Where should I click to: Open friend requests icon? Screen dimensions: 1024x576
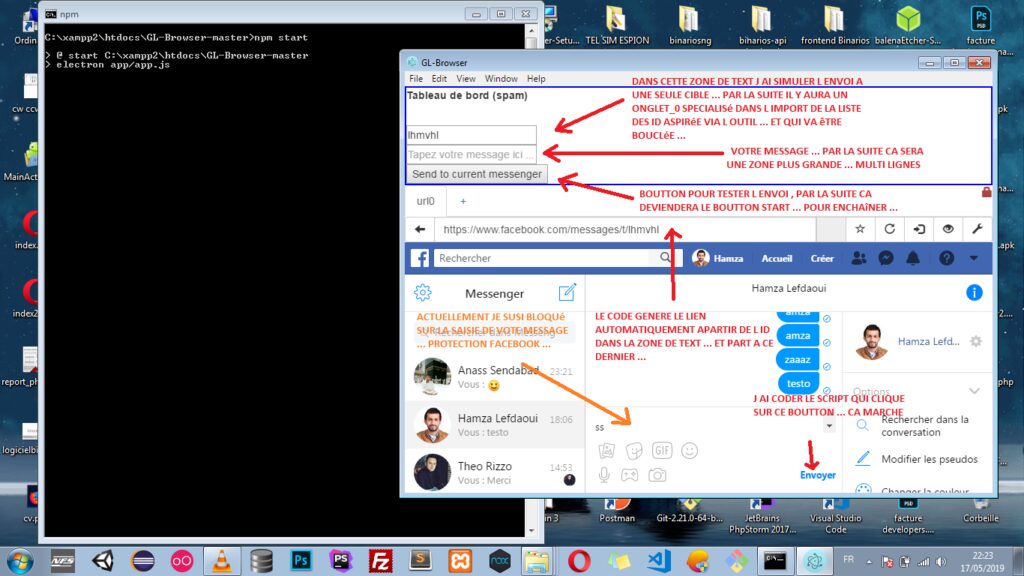859,258
